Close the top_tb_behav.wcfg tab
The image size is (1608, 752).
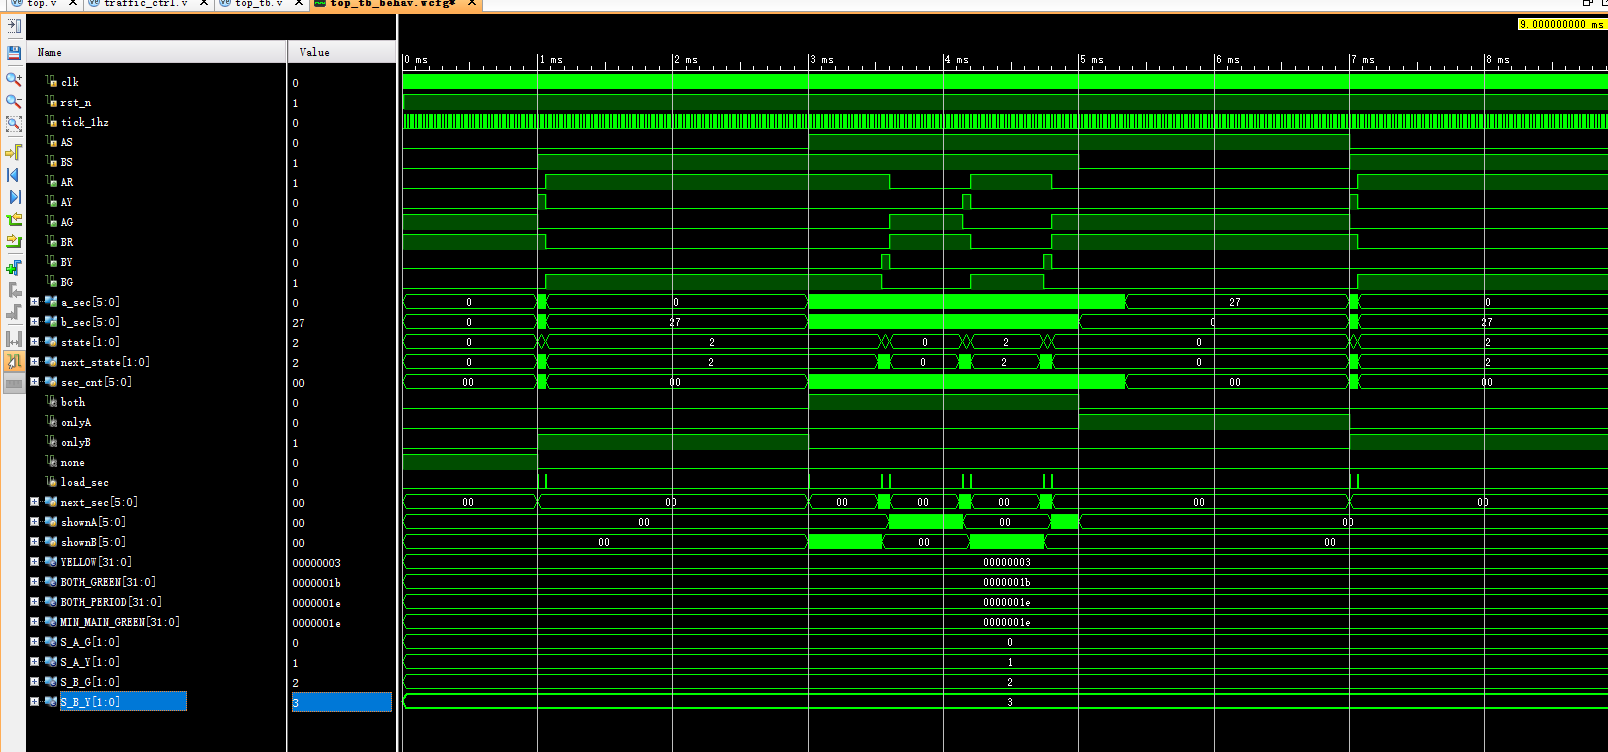tap(472, 4)
